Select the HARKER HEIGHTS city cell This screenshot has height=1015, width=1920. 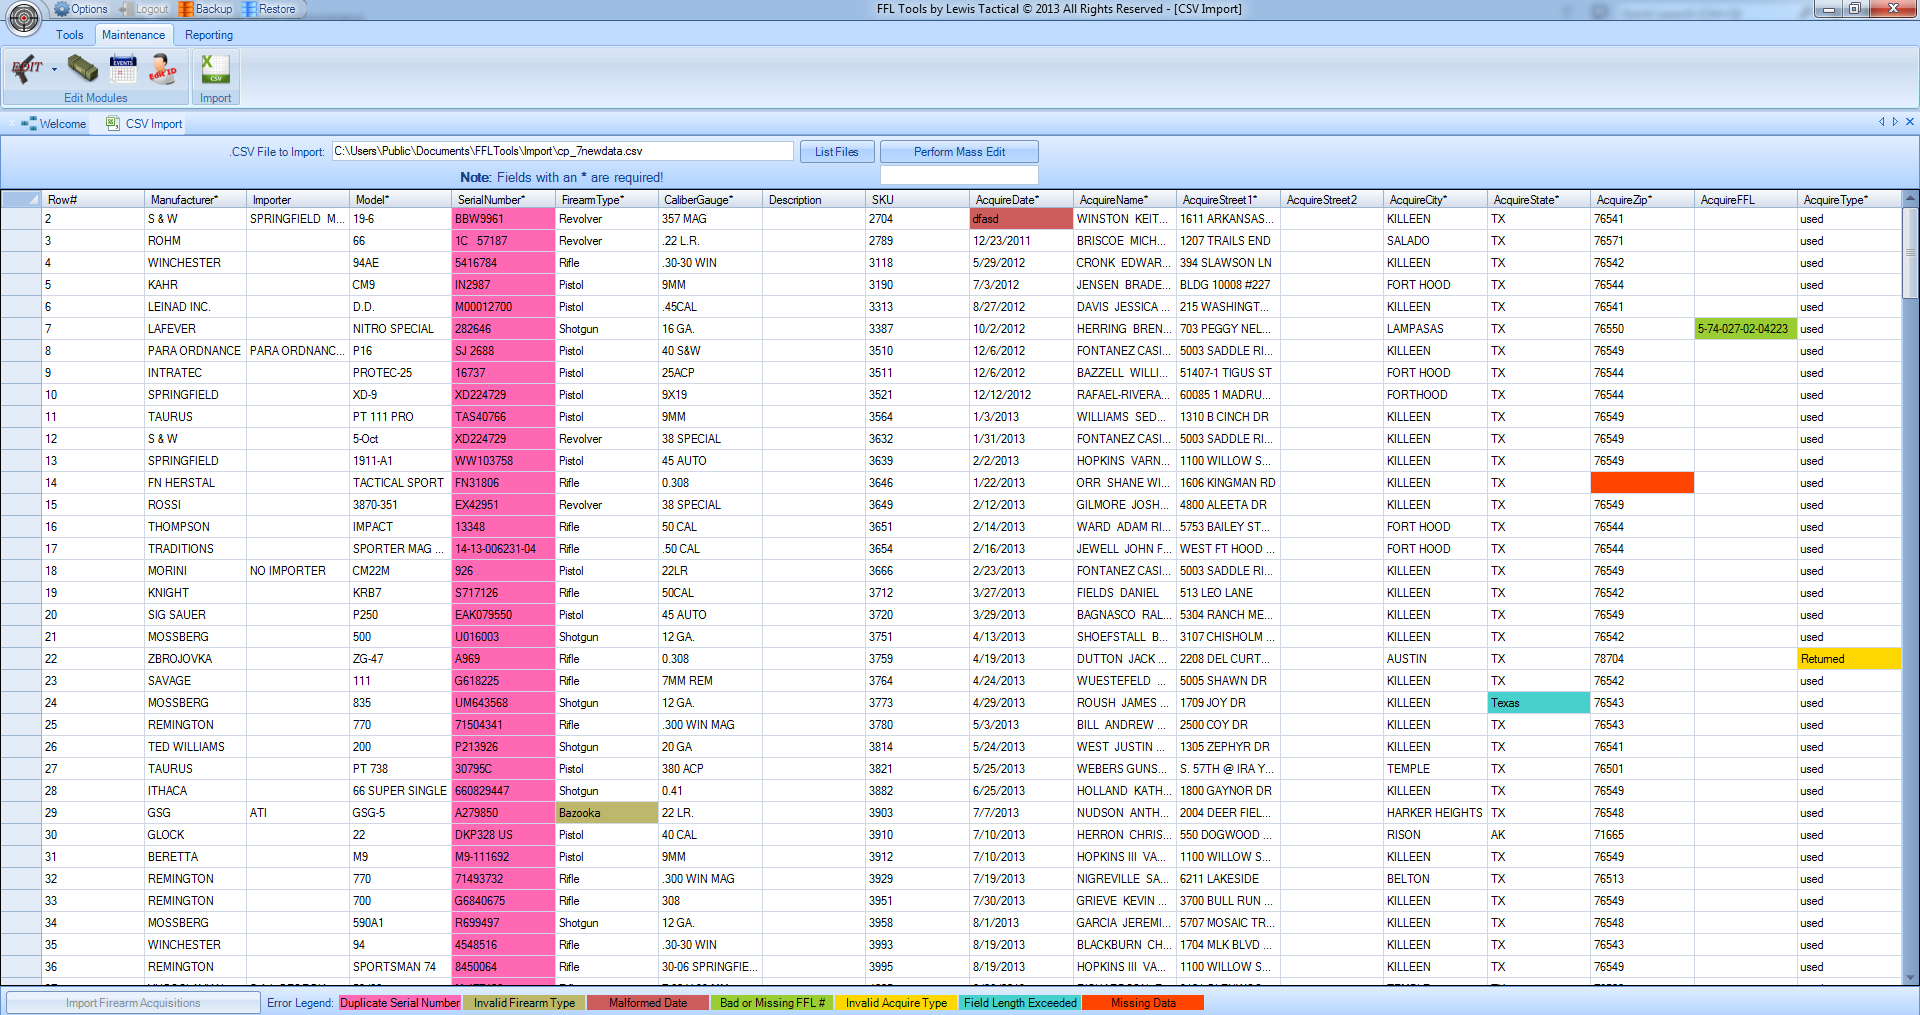click(x=1434, y=813)
